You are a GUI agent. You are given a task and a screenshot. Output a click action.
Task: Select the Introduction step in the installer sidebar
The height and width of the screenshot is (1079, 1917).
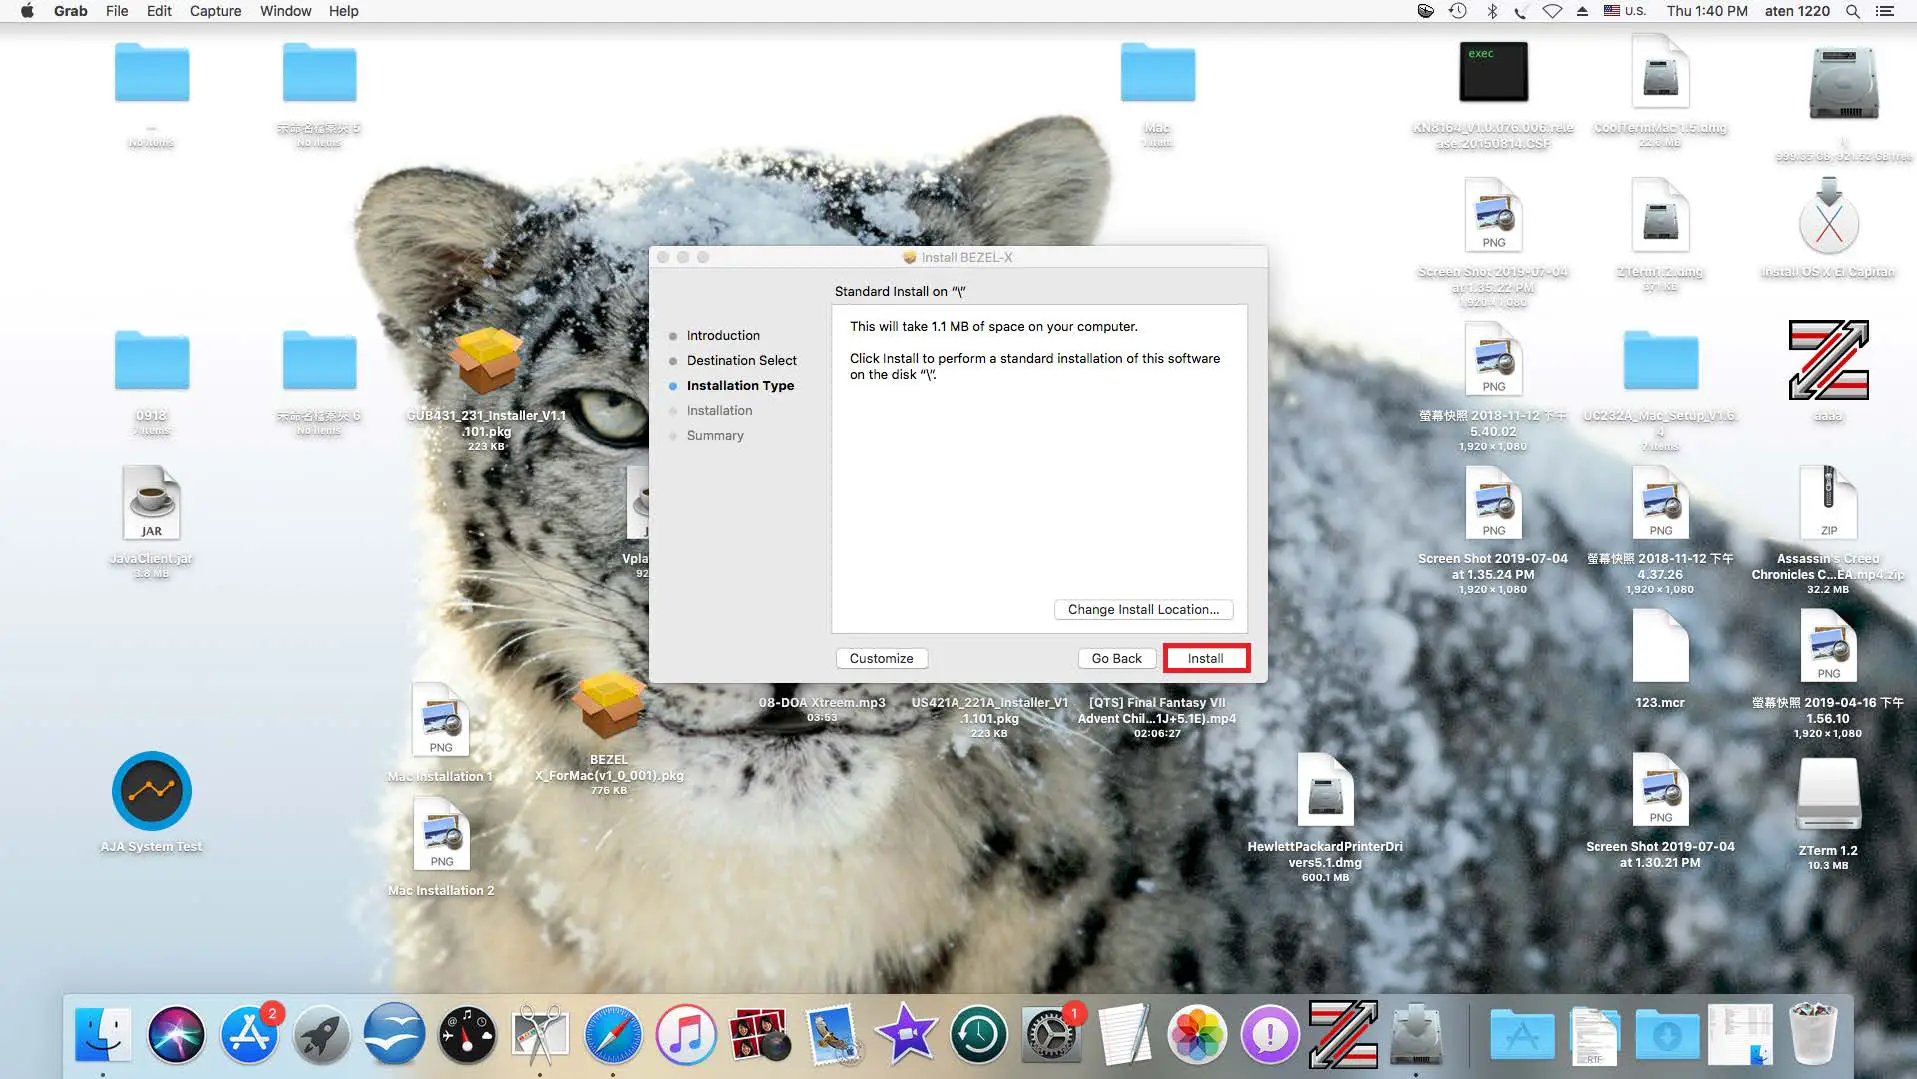[x=722, y=335]
